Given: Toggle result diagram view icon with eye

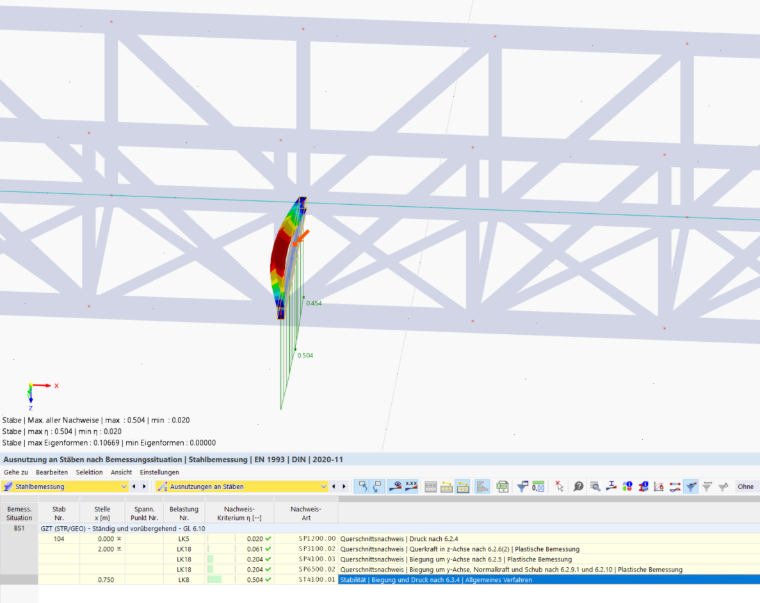Looking at the screenshot, I should point(395,486).
